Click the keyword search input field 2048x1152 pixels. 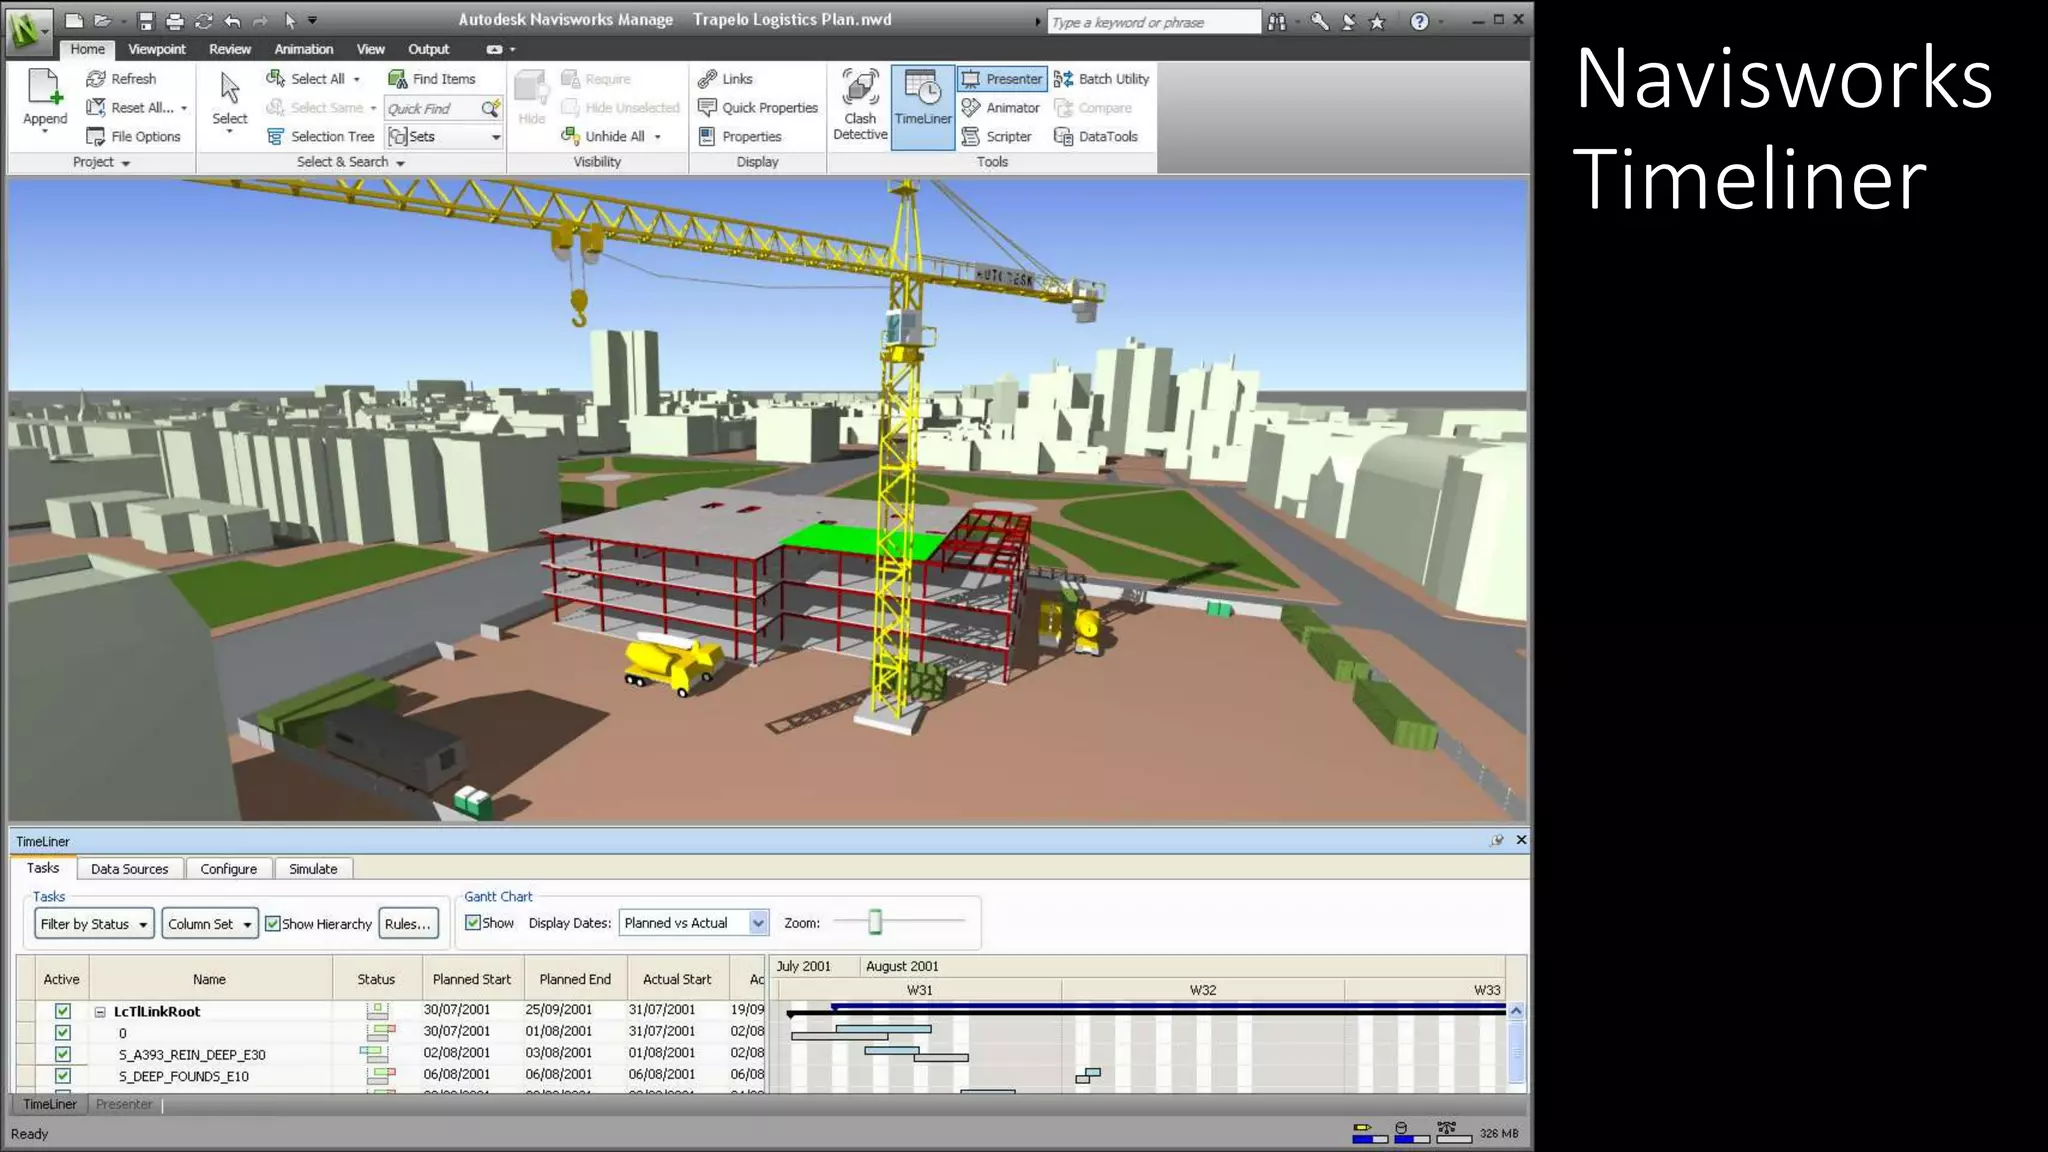coord(1154,22)
